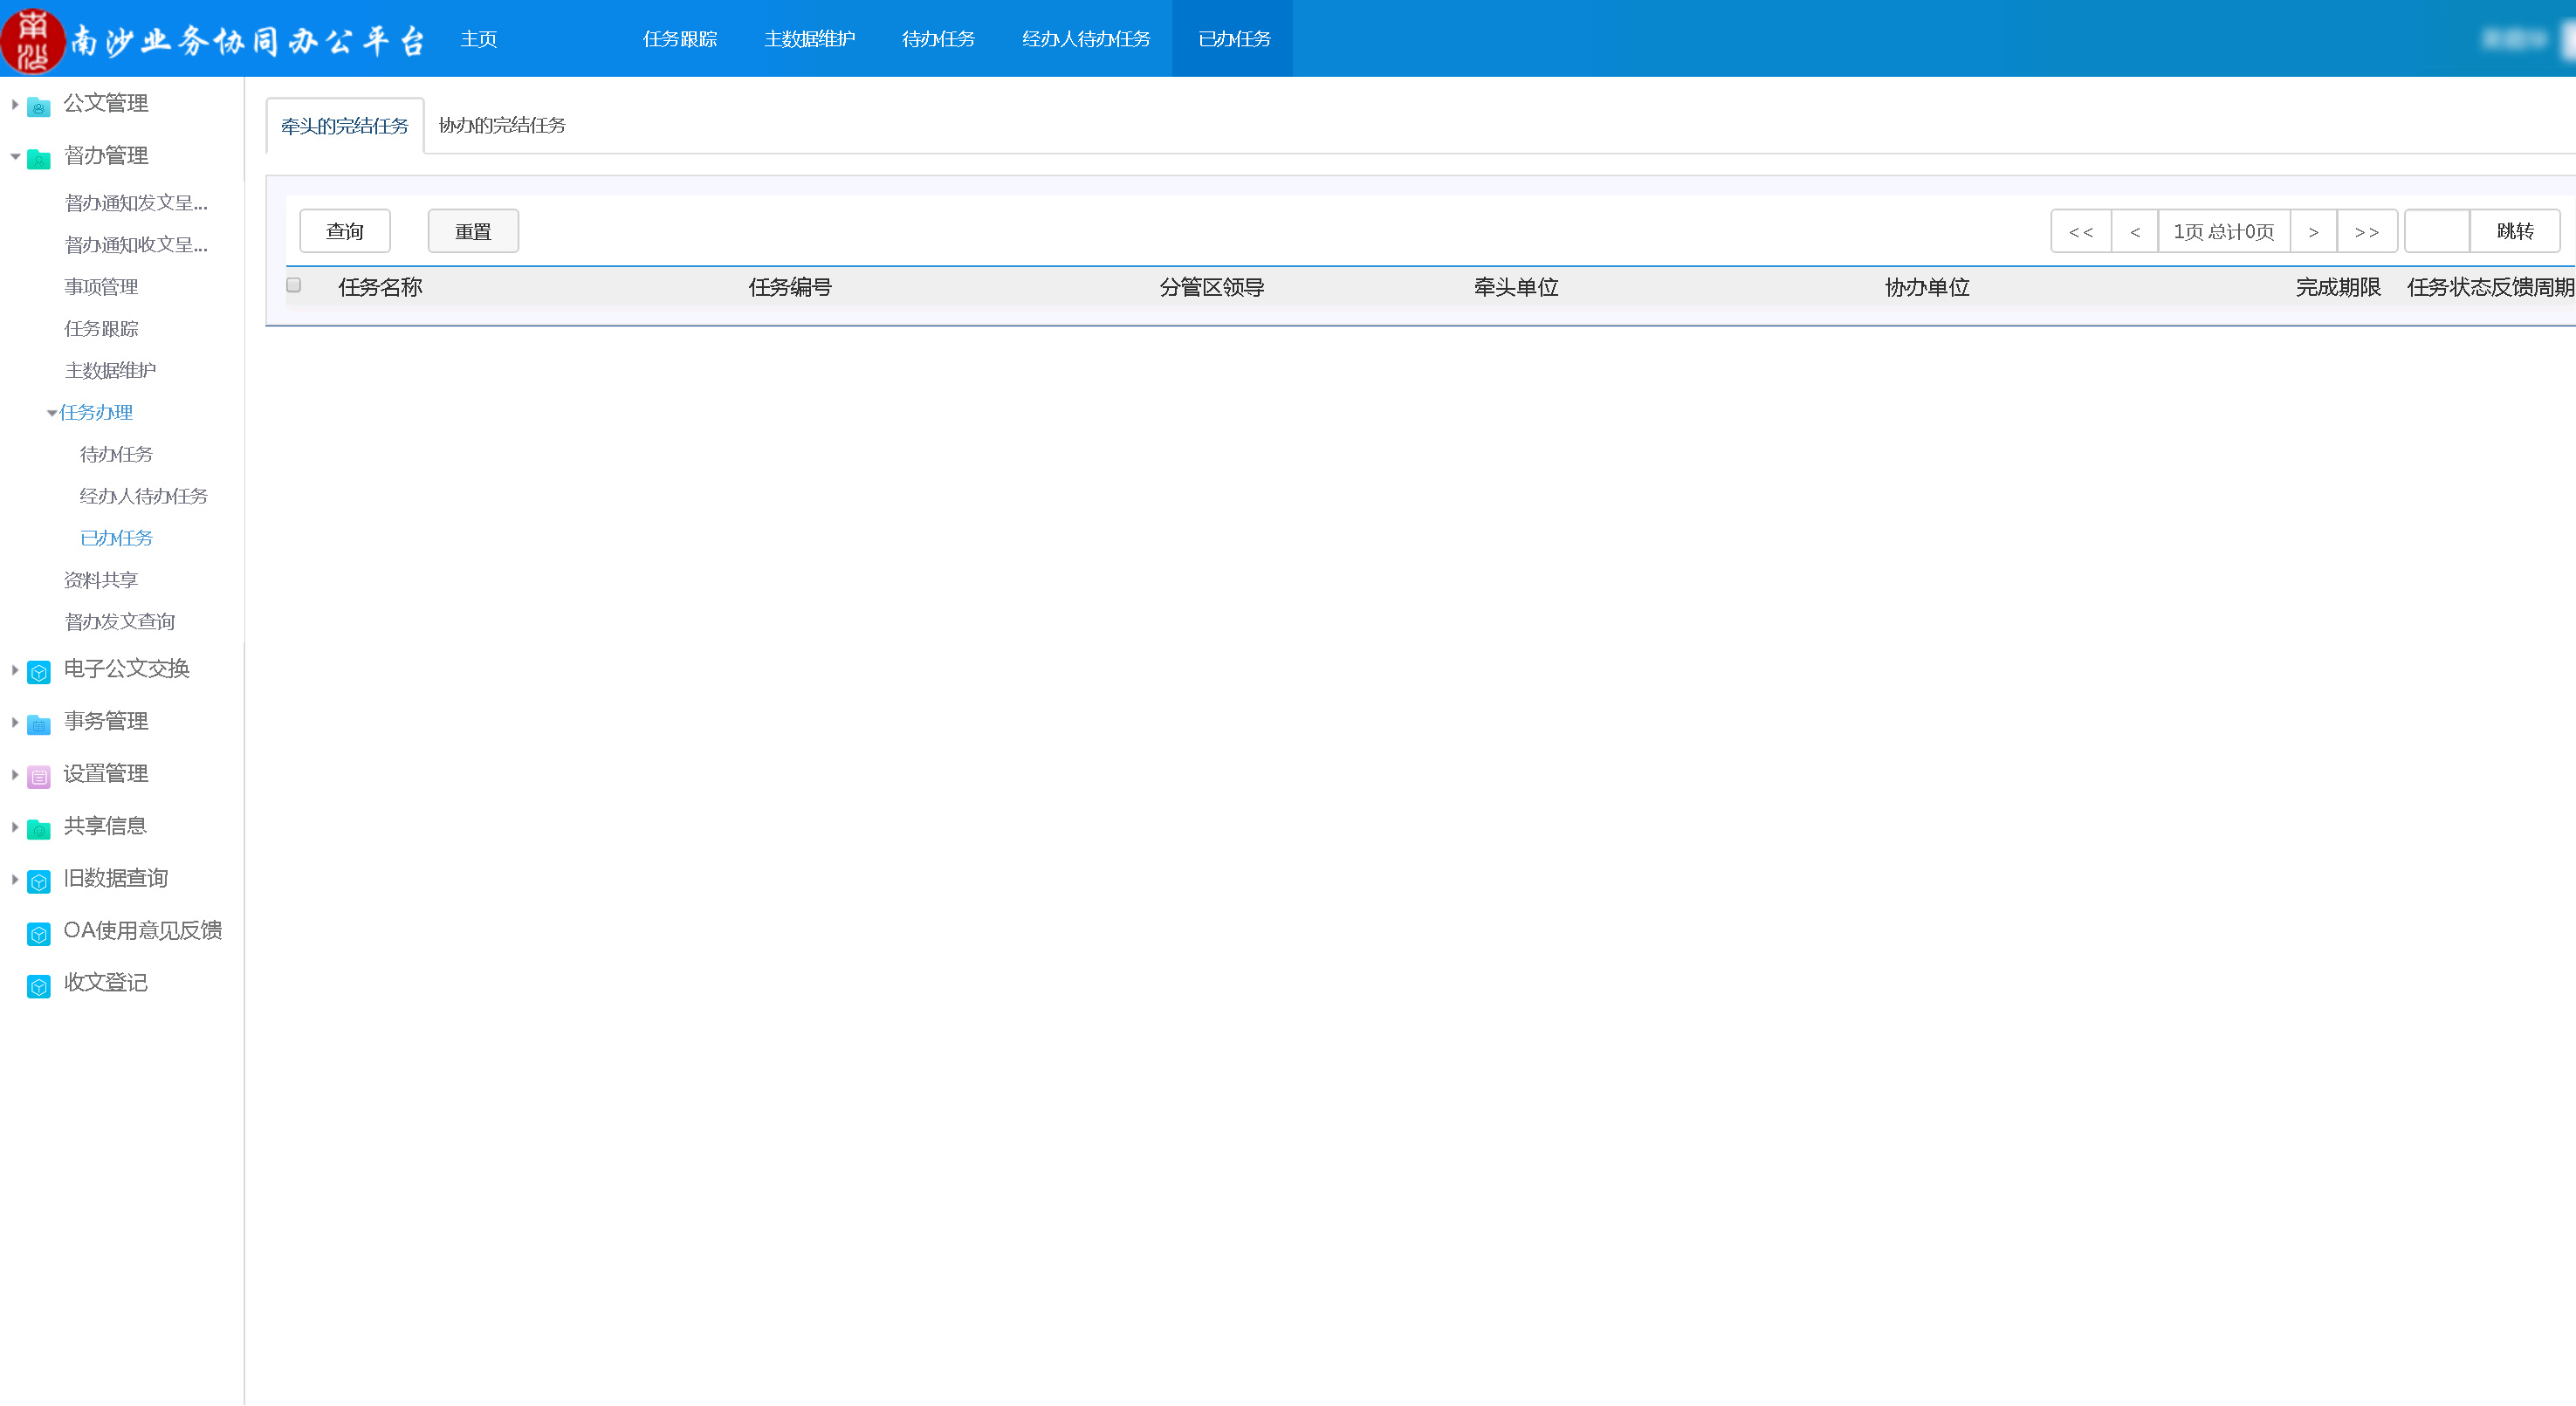The width and height of the screenshot is (2576, 1406).
Task: Open 事项管理 in the sidebar
Action: pos(101,287)
